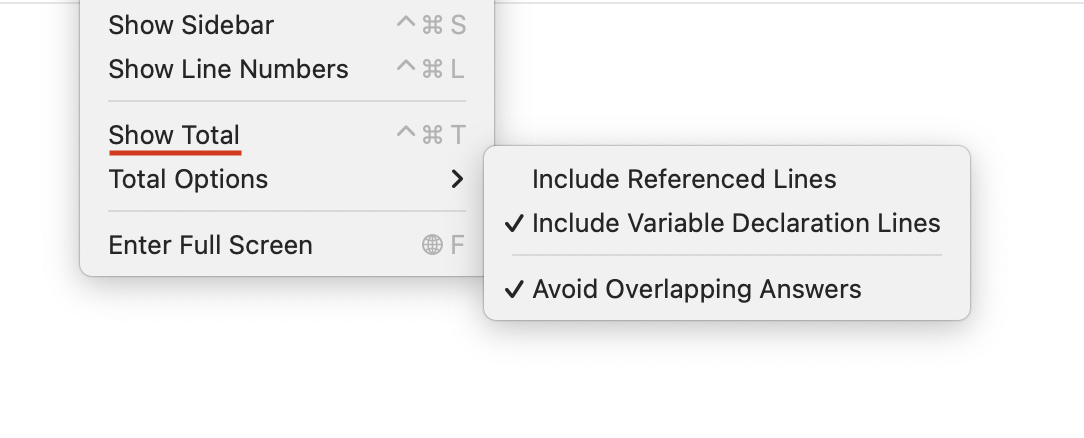Select Show Sidebar menu item
Viewport: 1084px width, 438px height.
click(287, 25)
